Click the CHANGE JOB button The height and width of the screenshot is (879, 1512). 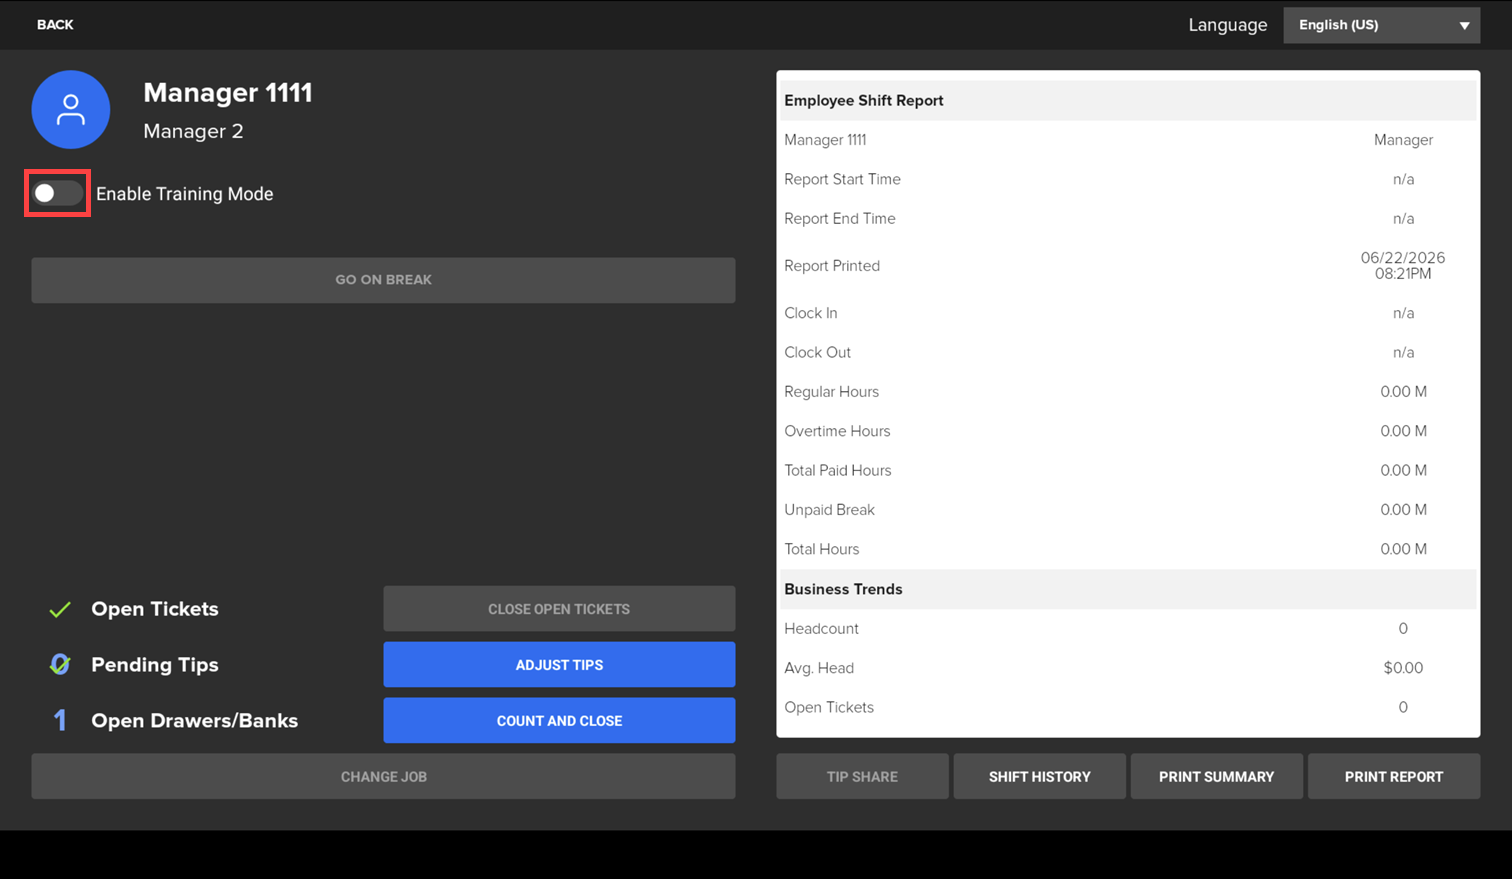coord(383,777)
